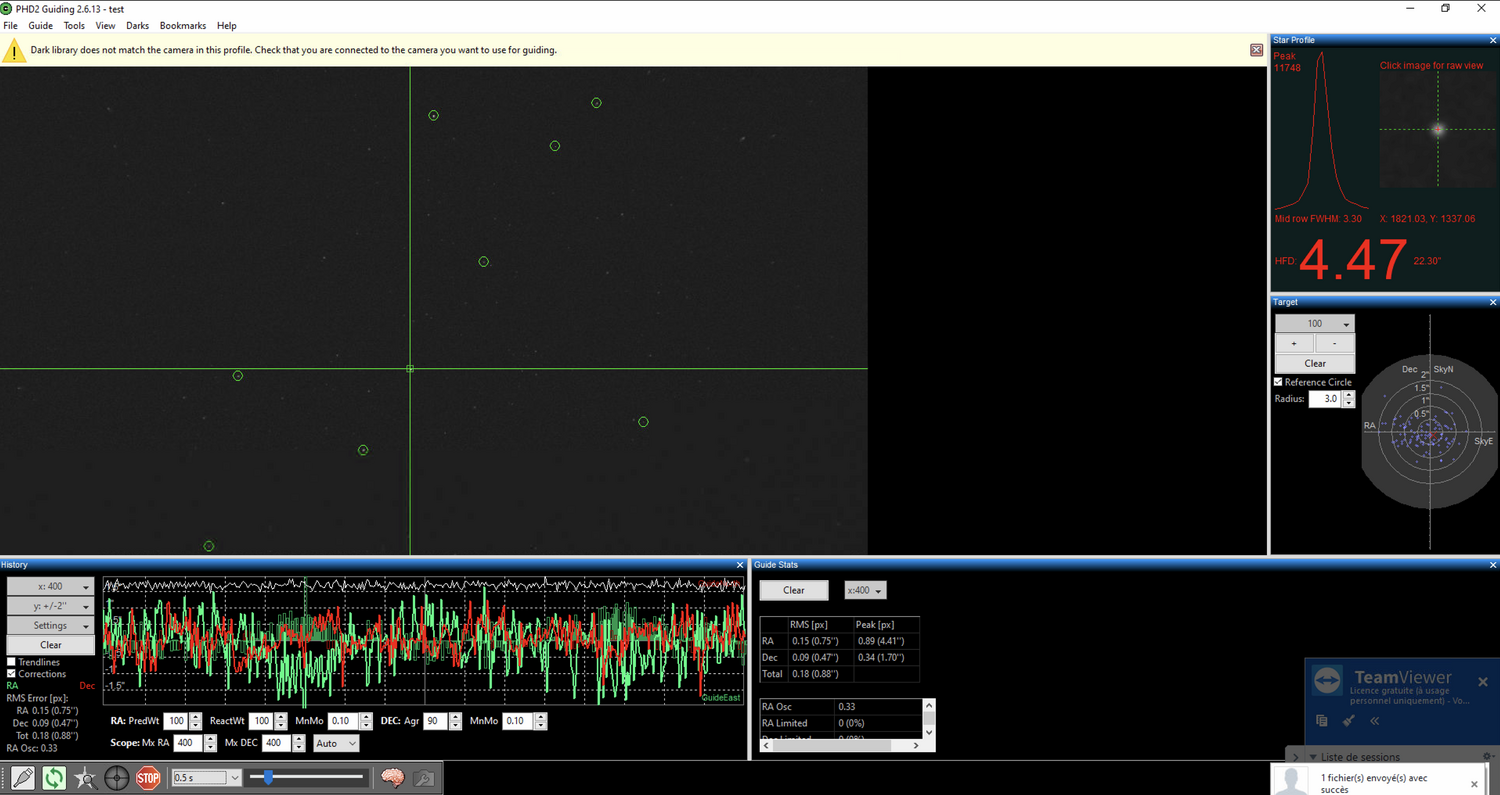The width and height of the screenshot is (1500, 795).
Task: Click the TeamViewer copy documents icon
Action: tap(1322, 720)
